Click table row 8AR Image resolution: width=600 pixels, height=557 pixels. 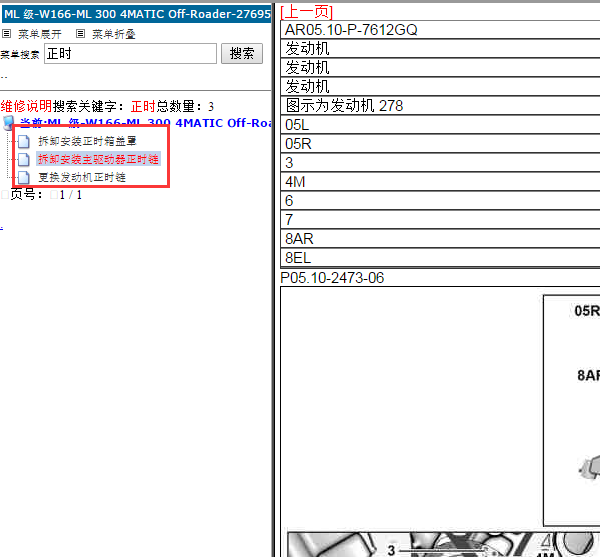440,239
